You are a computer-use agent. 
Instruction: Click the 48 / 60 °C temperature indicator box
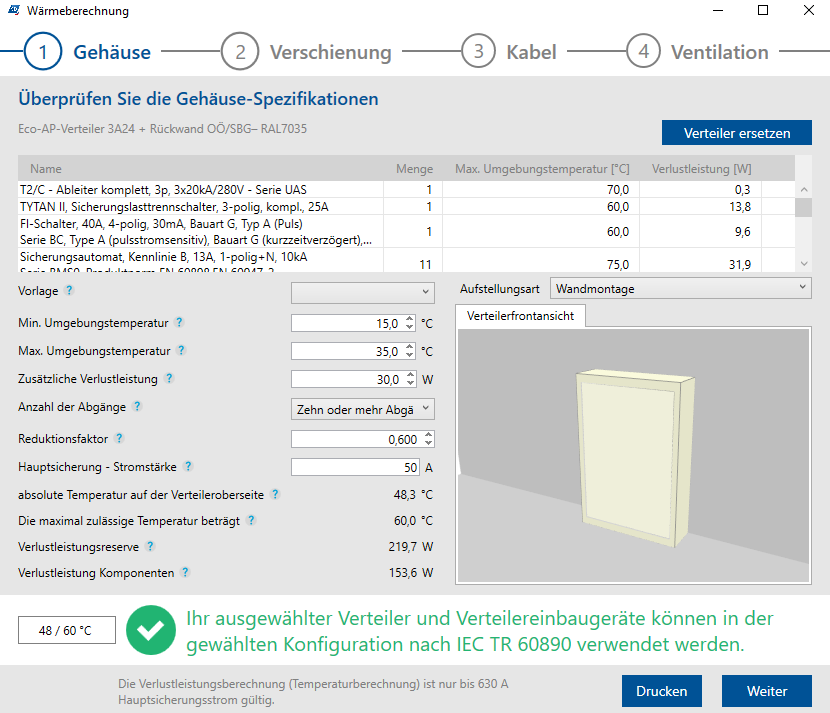[67, 630]
